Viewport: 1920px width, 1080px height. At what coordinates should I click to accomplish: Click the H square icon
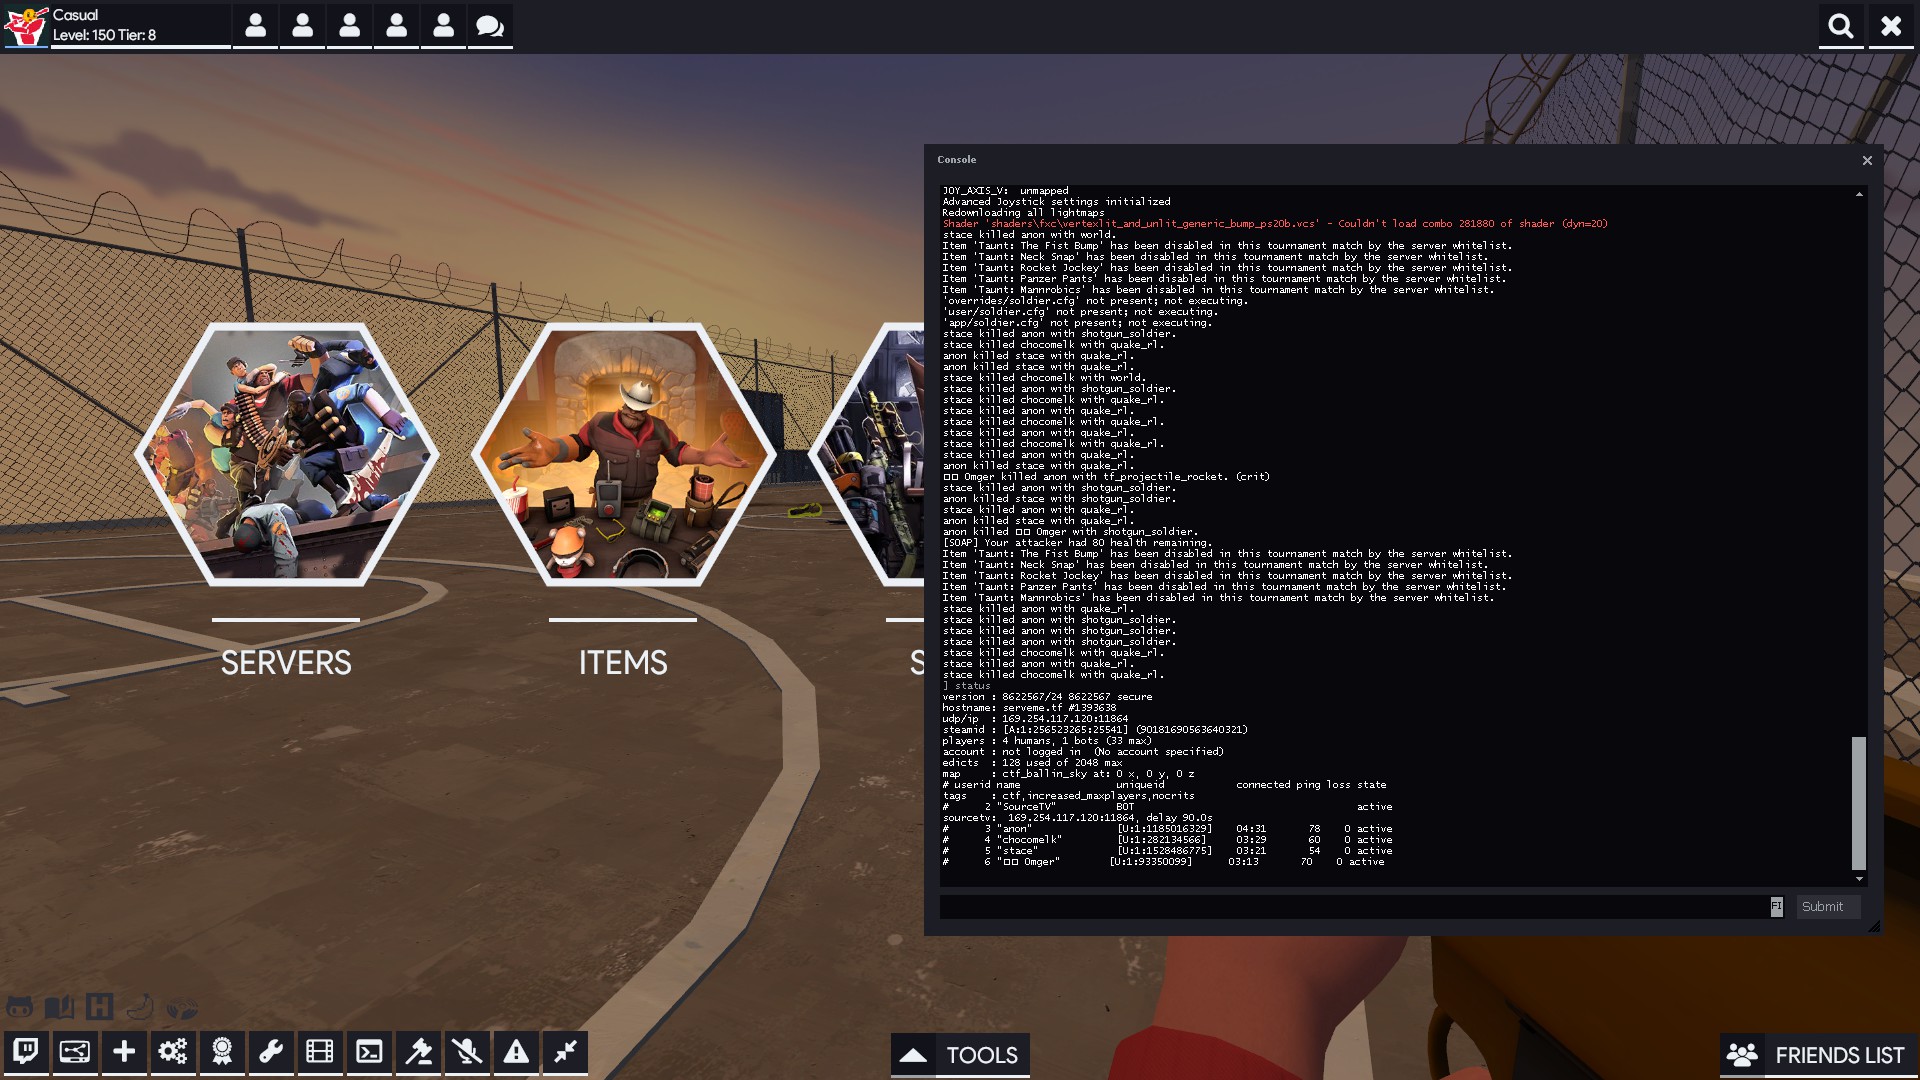coord(99,1006)
